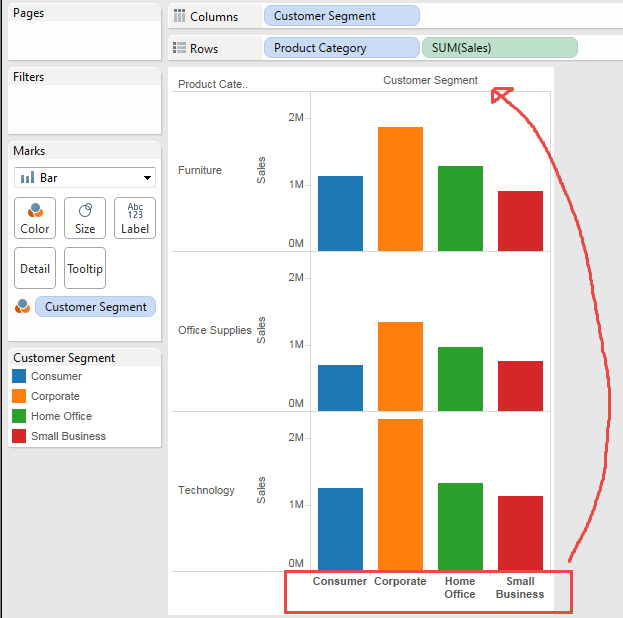The height and width of the screenshot is (618, 623).
Task: Click the Office Supplies Small Business bar
Action: point(520,386)
